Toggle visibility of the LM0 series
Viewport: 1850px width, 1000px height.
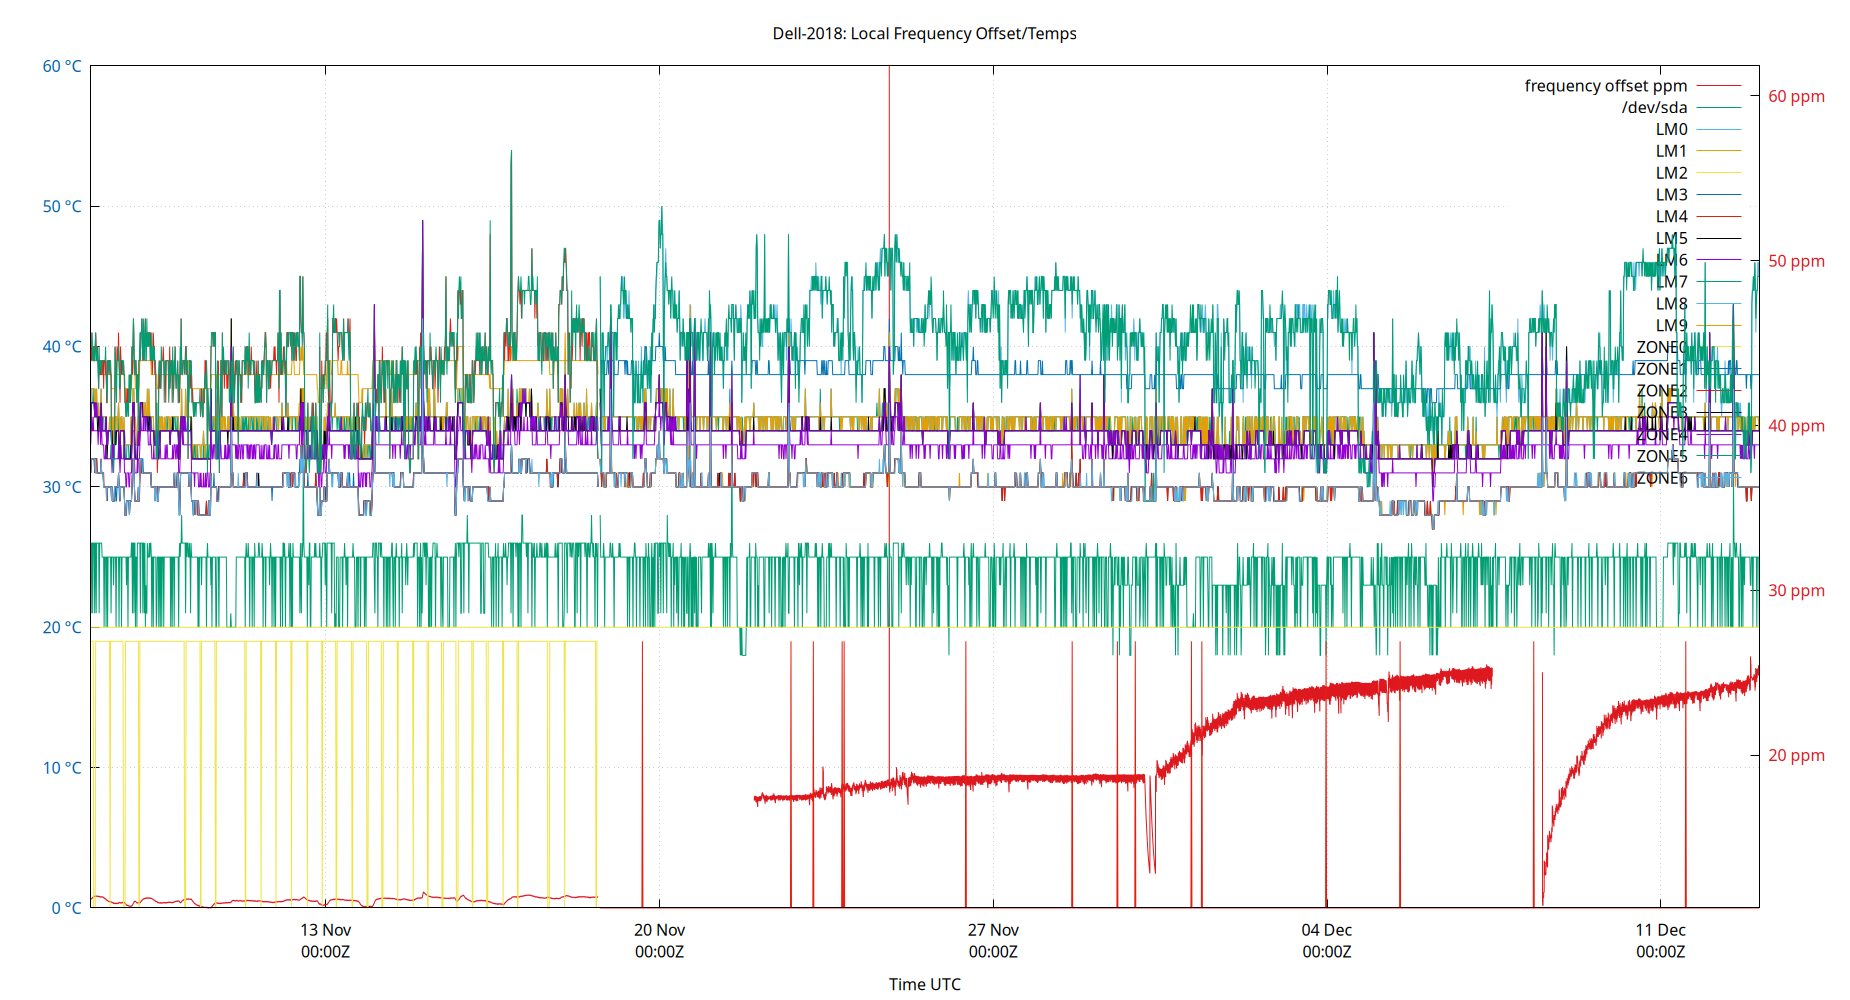click(1670, 129)
